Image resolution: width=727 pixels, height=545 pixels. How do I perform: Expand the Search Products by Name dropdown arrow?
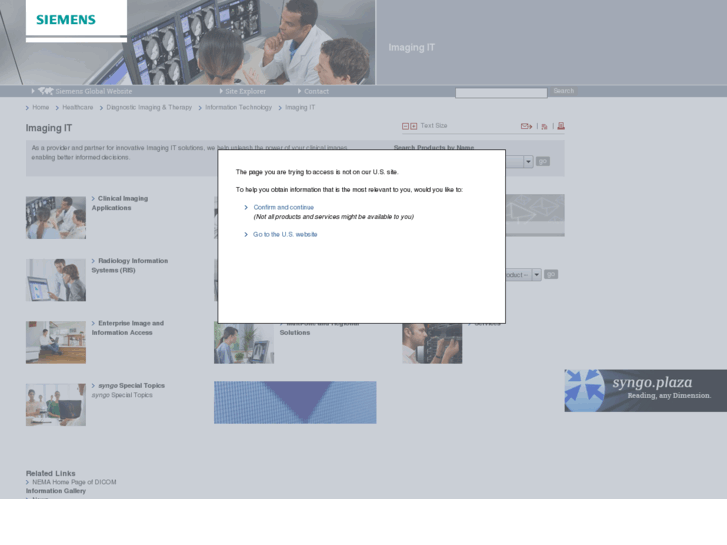528,161
